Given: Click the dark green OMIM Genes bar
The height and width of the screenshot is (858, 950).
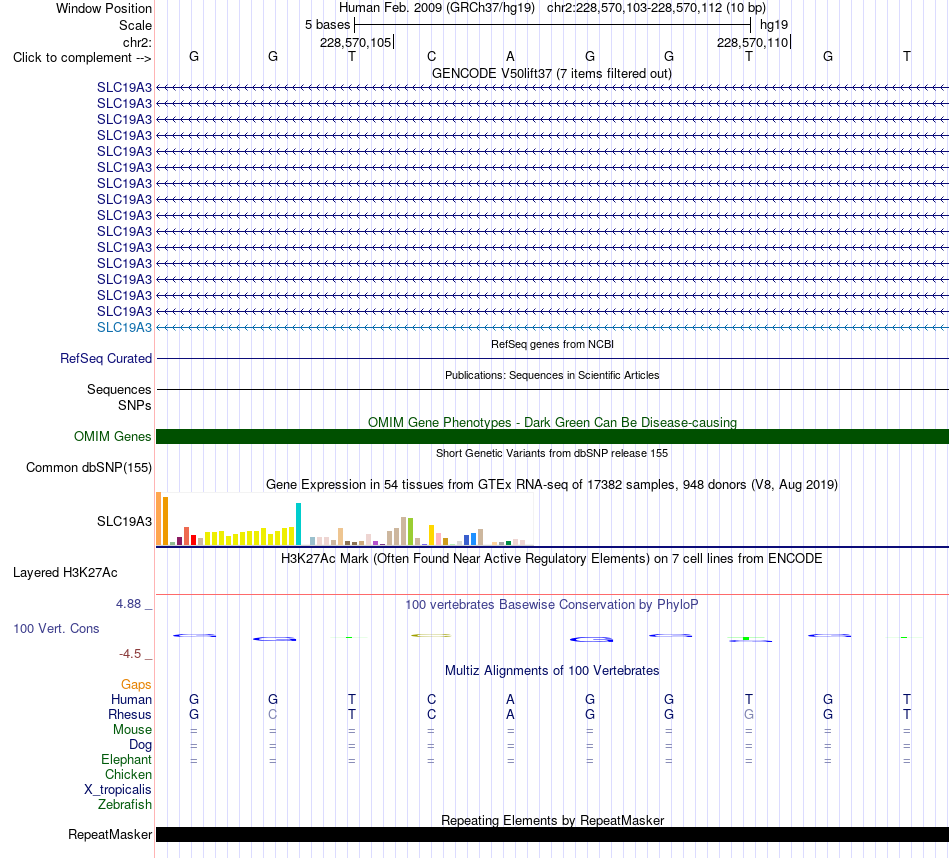Looking at the screenshot, I should click(552, 436).
